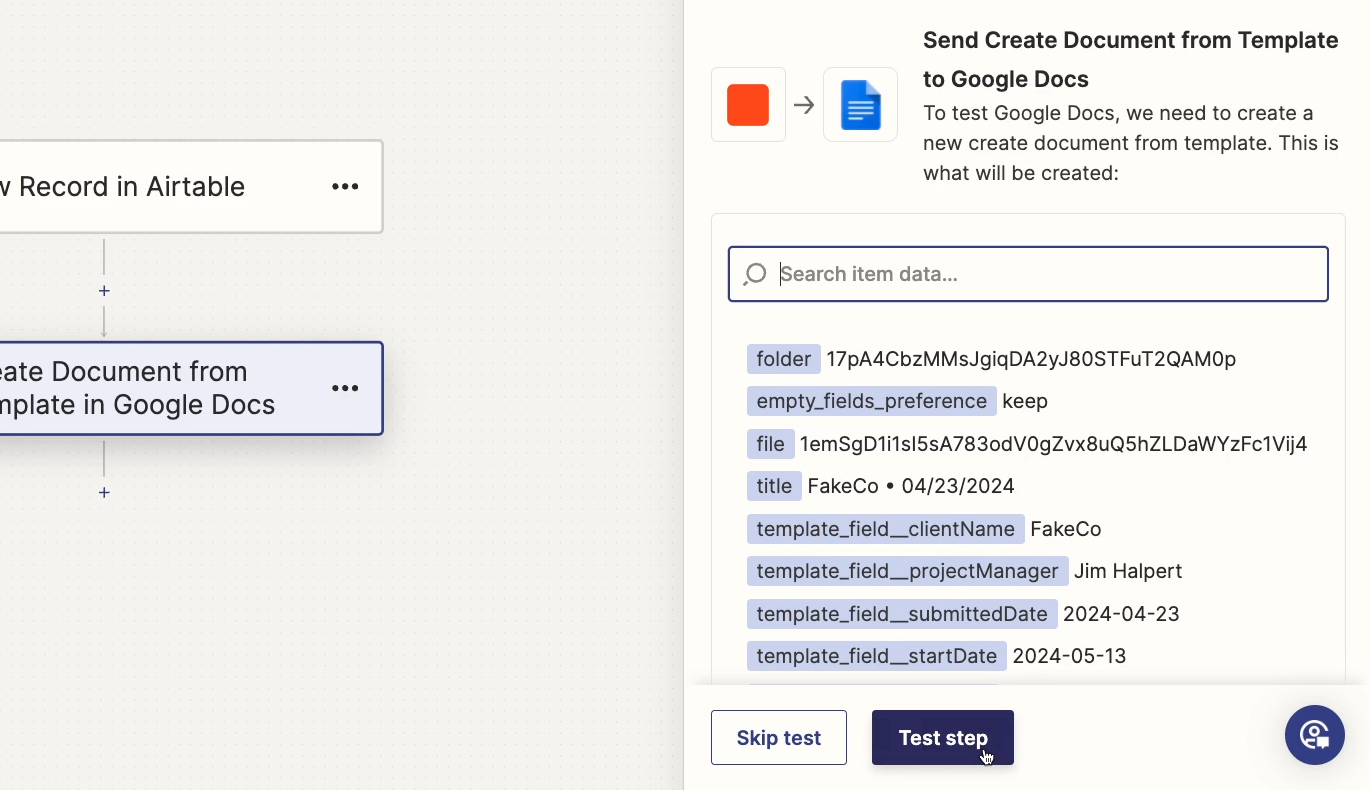Click the title field label

(x=774, y=486)
